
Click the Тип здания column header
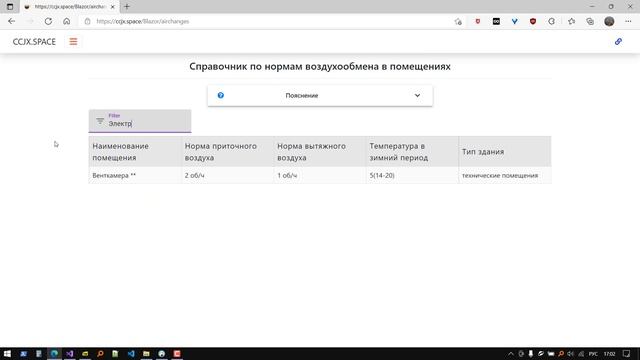(x=505, y=152)
